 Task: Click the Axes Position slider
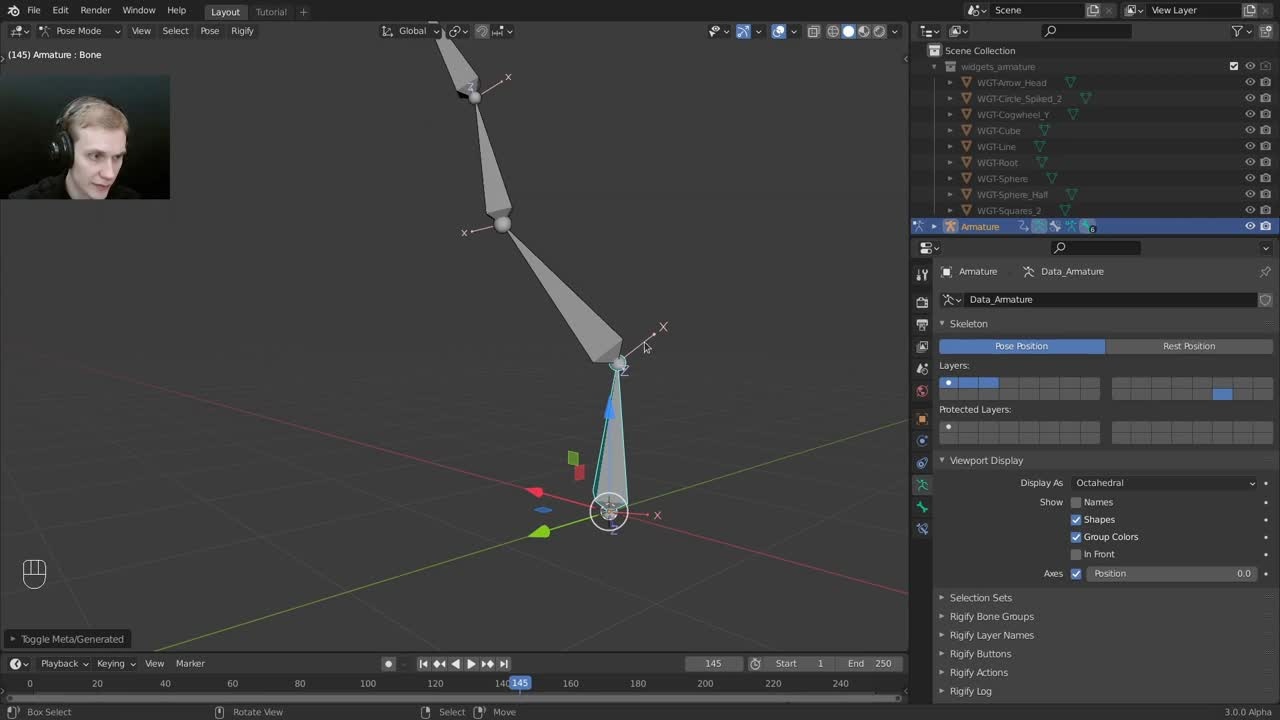click(1170, 574)
